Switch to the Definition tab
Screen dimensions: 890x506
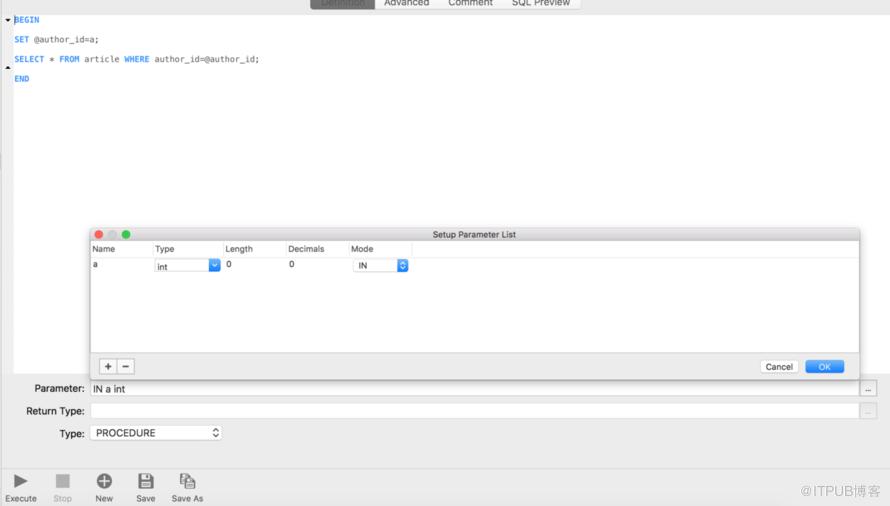343,3
